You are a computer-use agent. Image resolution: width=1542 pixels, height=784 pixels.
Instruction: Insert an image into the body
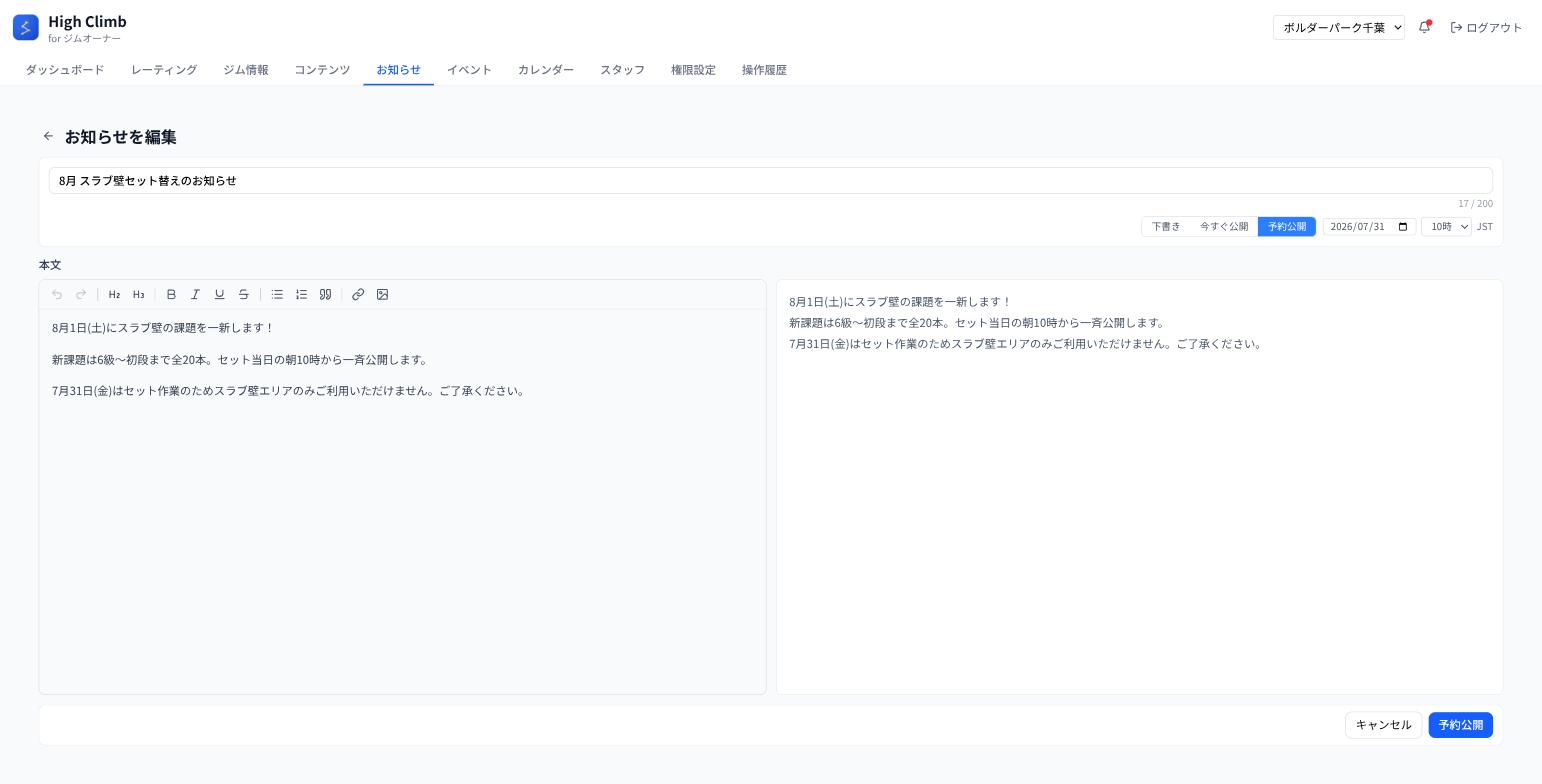pos(382,294)
